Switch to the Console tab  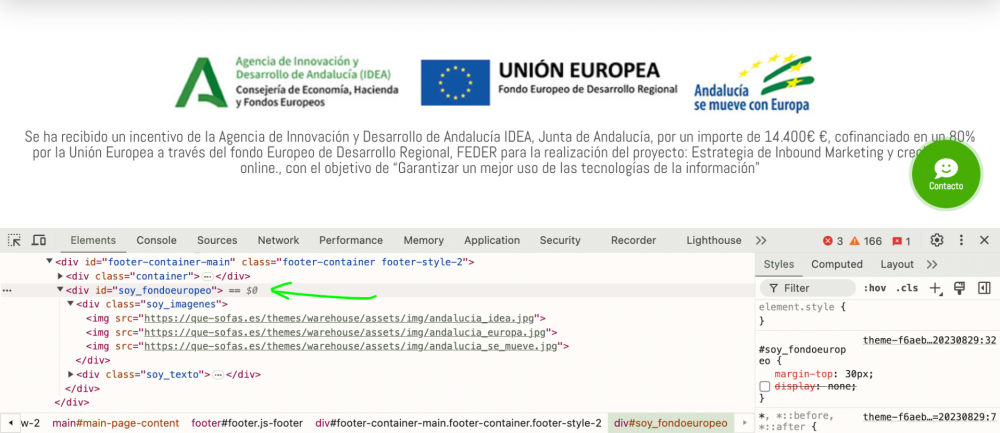(x=156, y=240)
